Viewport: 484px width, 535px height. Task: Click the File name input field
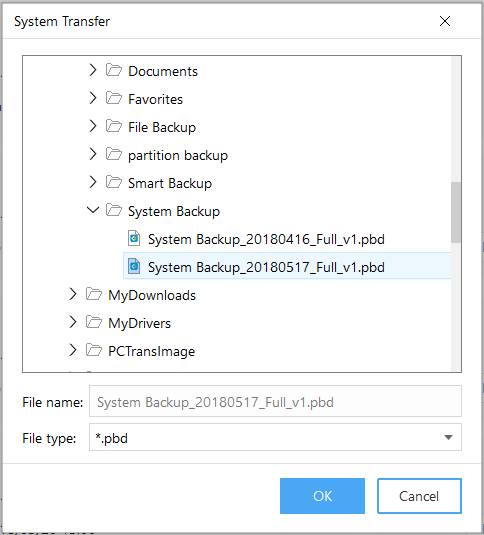(x=275, y=401)
